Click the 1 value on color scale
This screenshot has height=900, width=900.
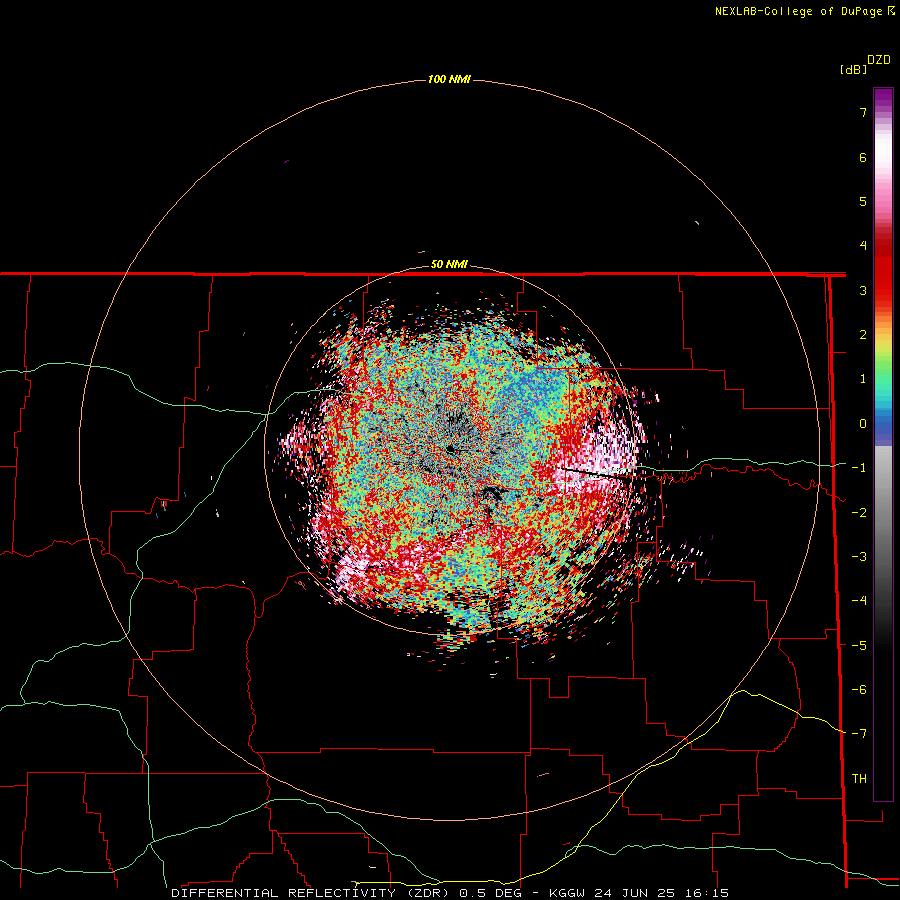click(863, 379)
